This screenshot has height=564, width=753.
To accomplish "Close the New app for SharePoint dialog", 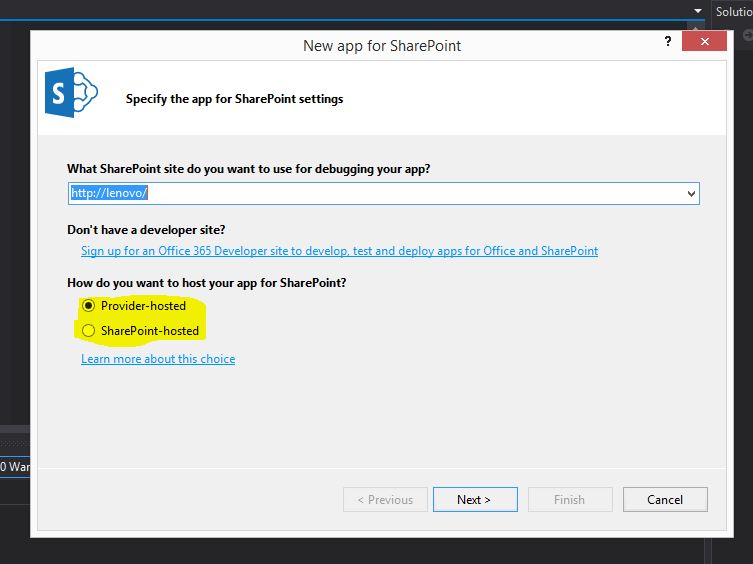I will pos(704,41).
